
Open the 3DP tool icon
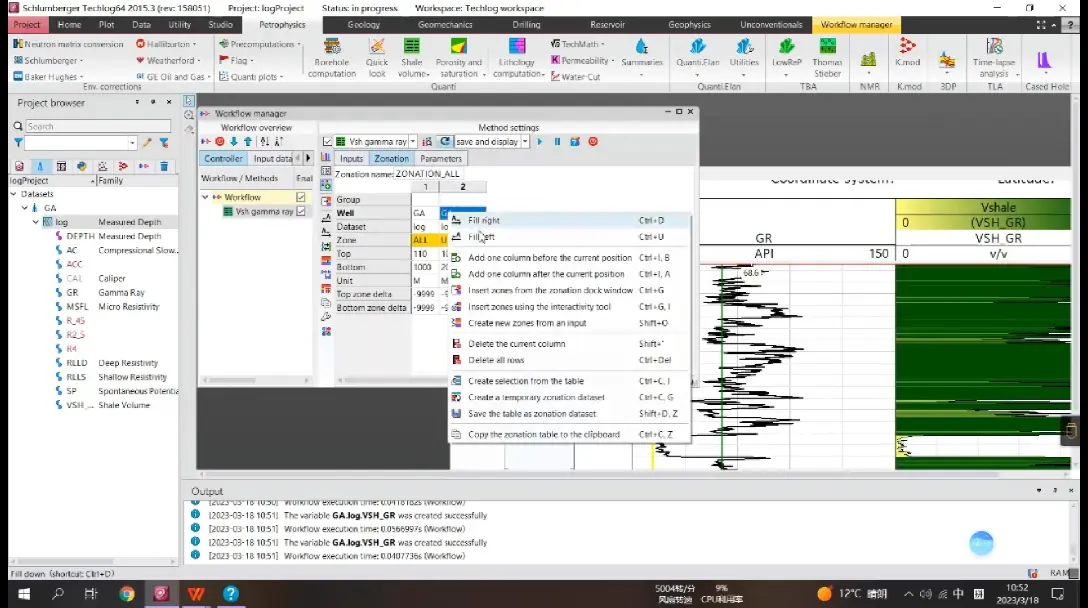point(947,61)
